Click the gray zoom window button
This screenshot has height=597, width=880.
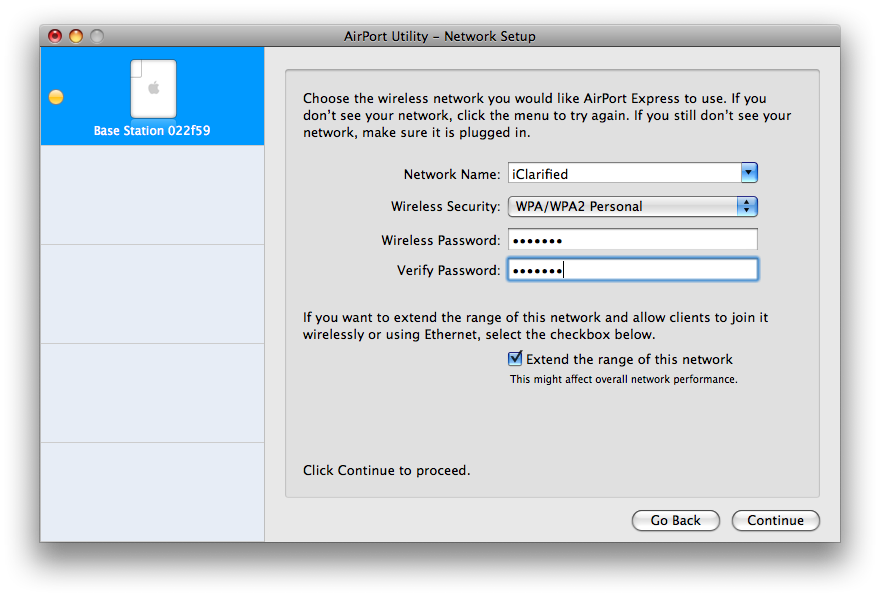point(97,36)
